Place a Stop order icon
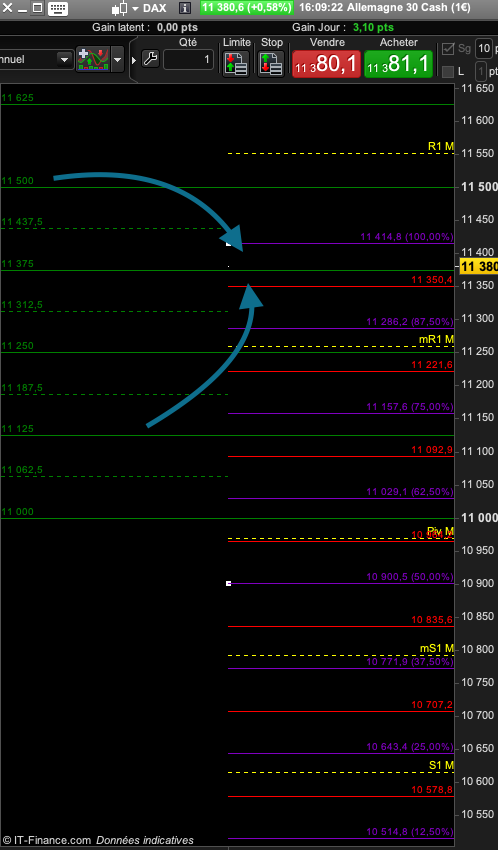Screen dimensions: 498x850 pyautogui.click(x=271, y=63)
